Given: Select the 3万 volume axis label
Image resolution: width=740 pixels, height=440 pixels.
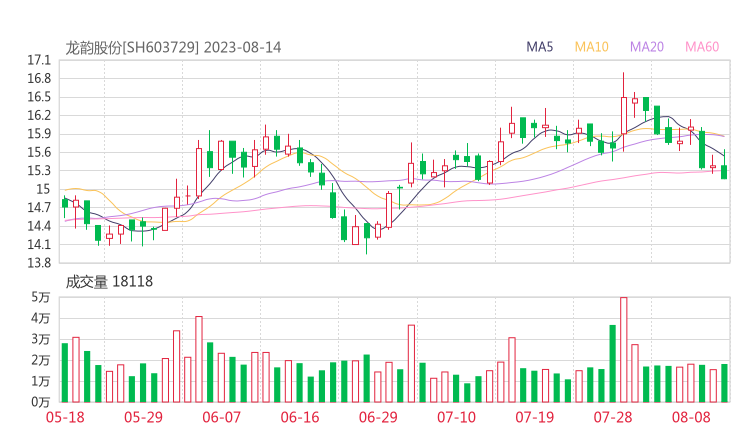Looking at the screenshot, I should click(x=41, y=339).
